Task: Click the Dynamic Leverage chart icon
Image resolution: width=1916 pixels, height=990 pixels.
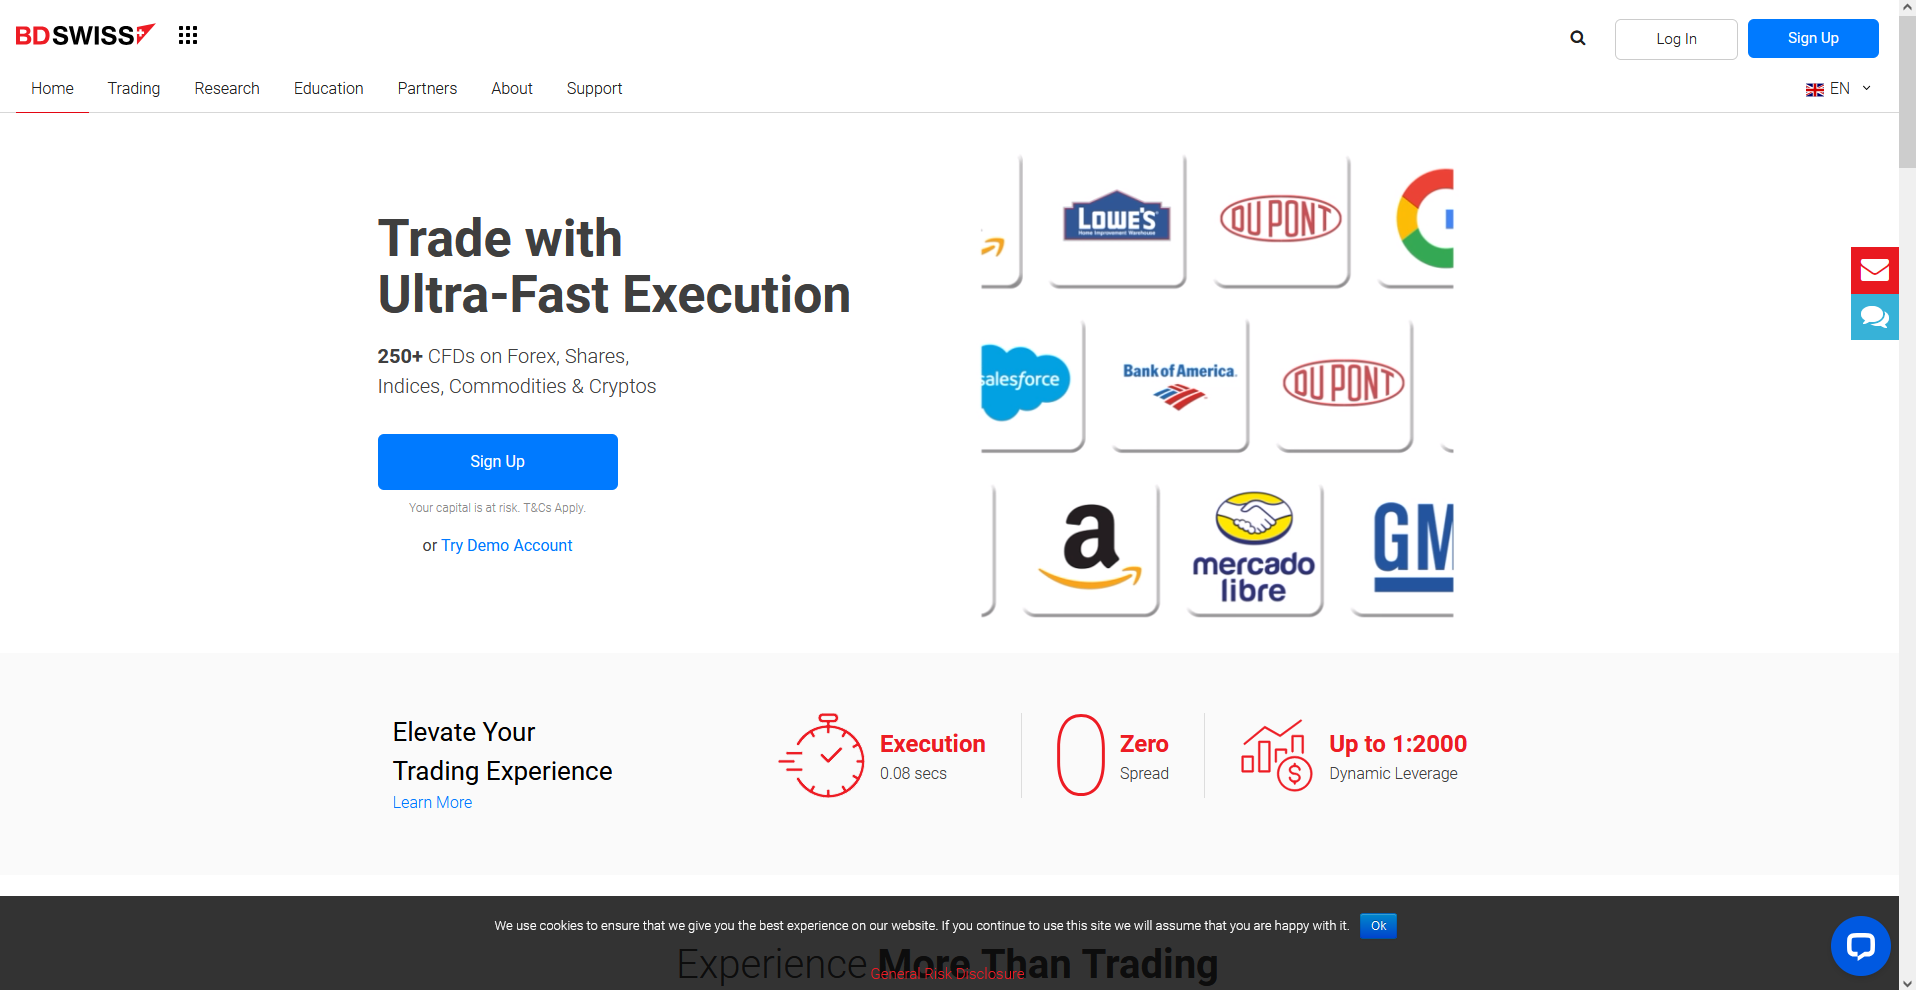Action: point(1276,755)
